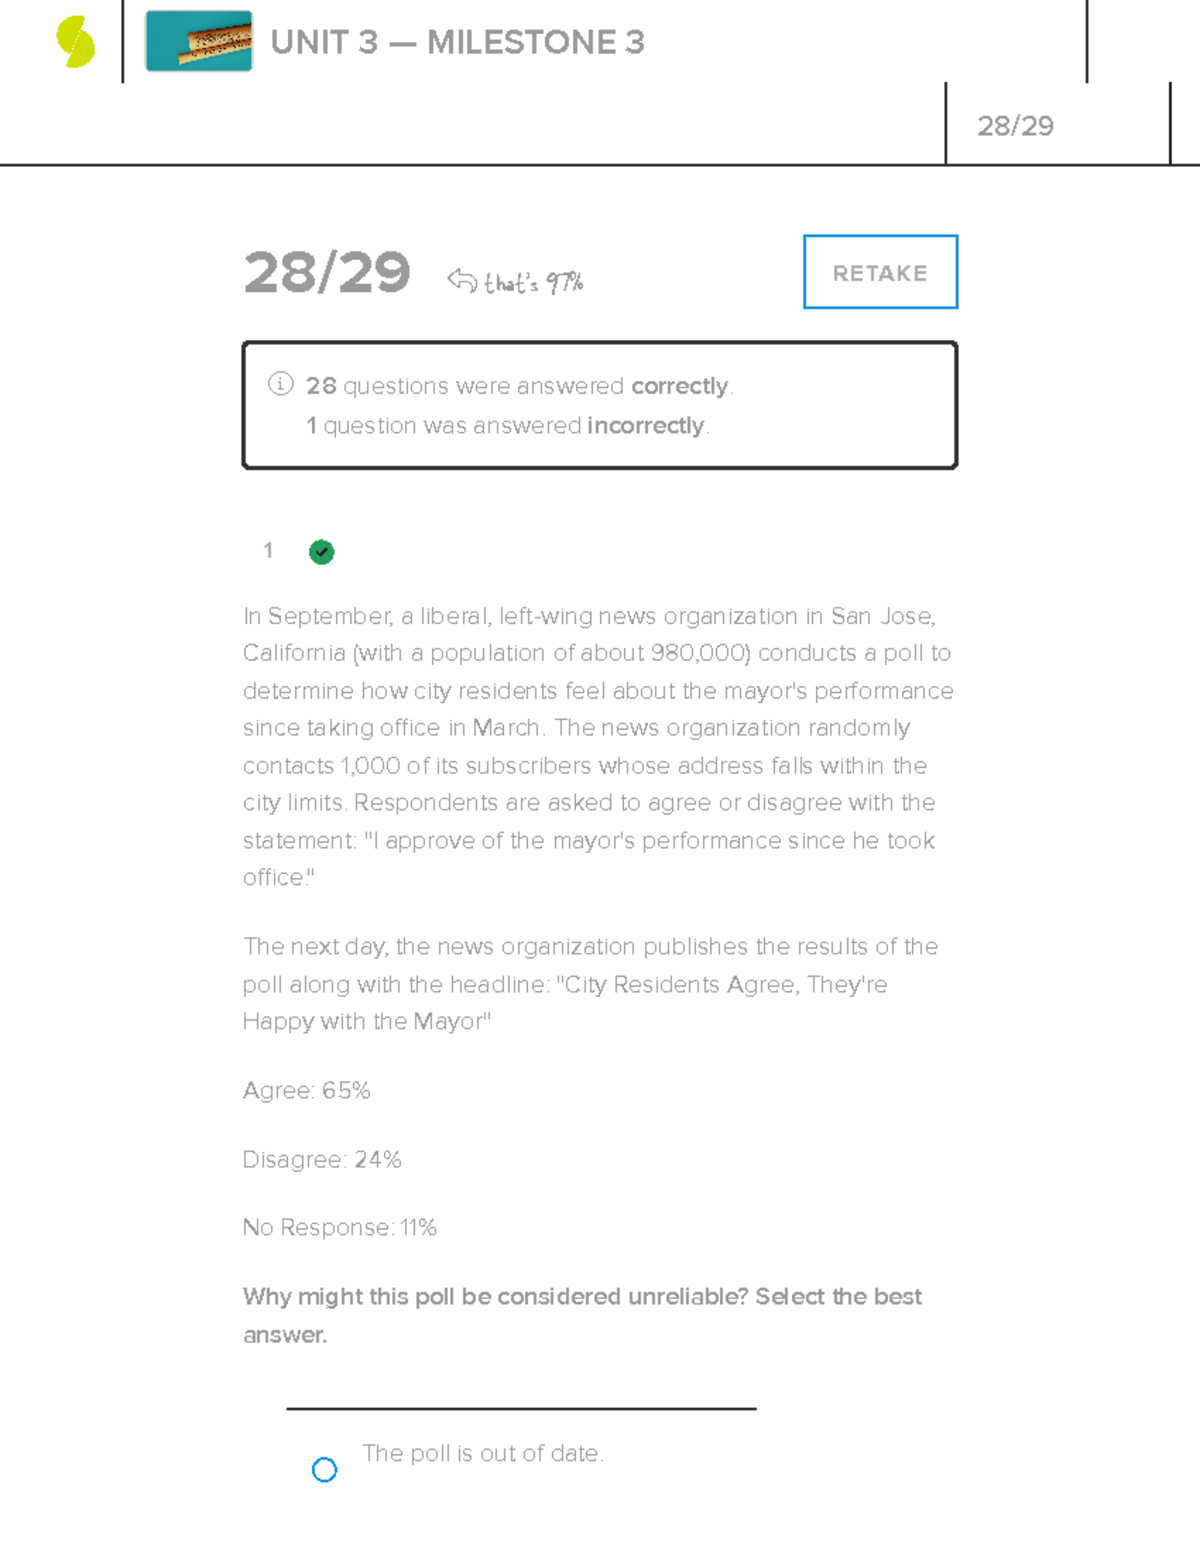Click the question number 1 label

pos(268,550)
